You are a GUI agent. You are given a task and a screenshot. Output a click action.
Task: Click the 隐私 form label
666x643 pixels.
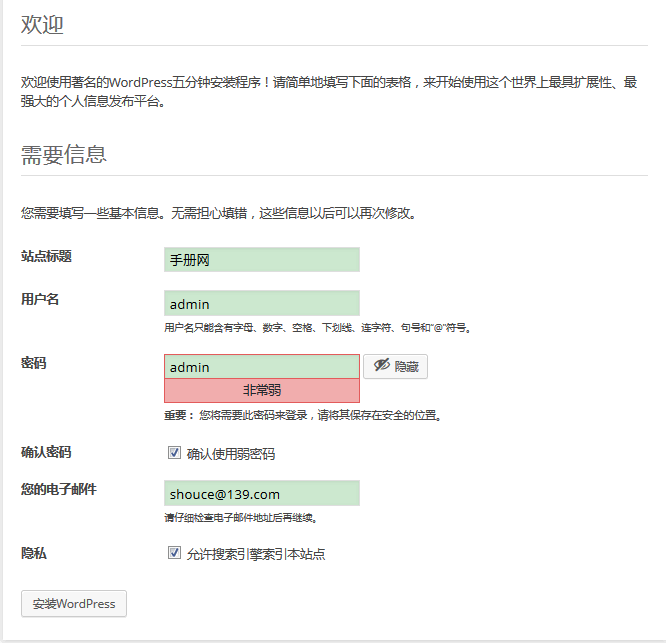point(34,552)
